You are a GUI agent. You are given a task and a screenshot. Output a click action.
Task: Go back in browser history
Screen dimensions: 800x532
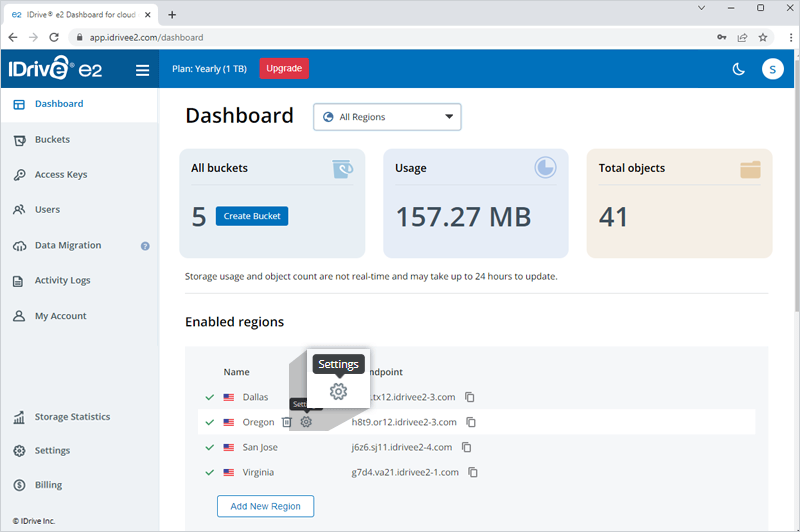[13, 37]
